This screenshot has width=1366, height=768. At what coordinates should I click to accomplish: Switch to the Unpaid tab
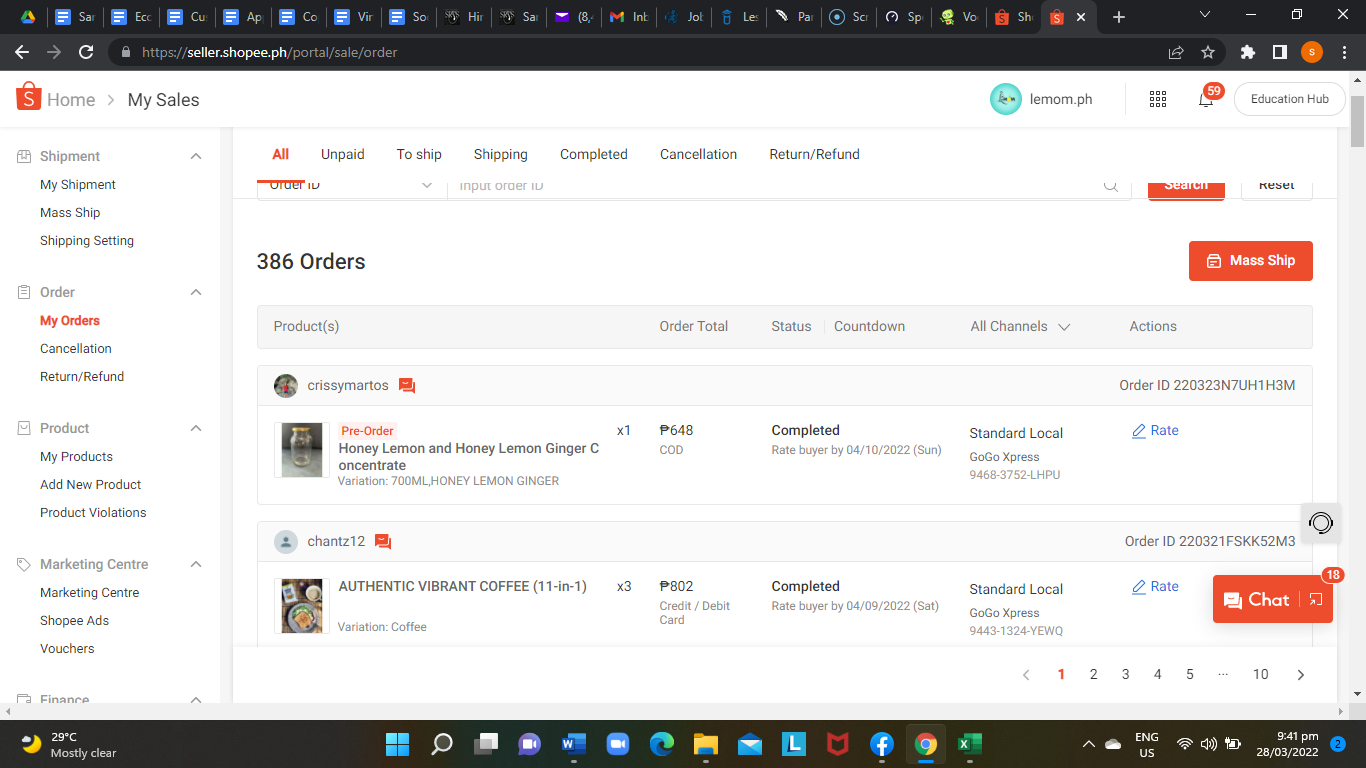click(x=343, y=154)
